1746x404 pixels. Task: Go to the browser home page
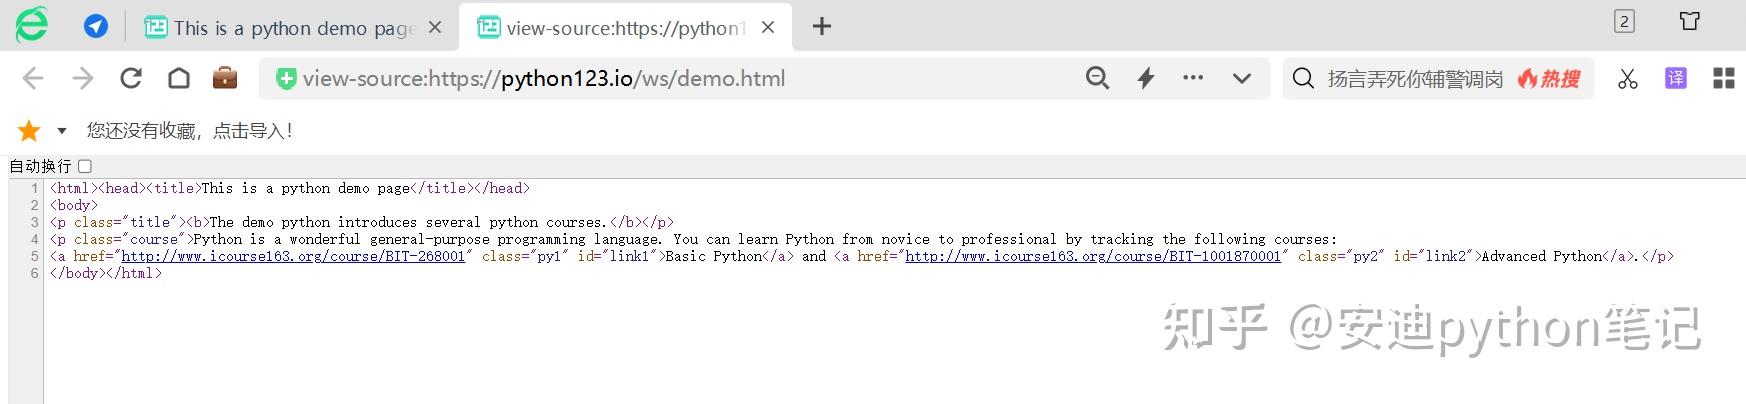coord(179,78)
